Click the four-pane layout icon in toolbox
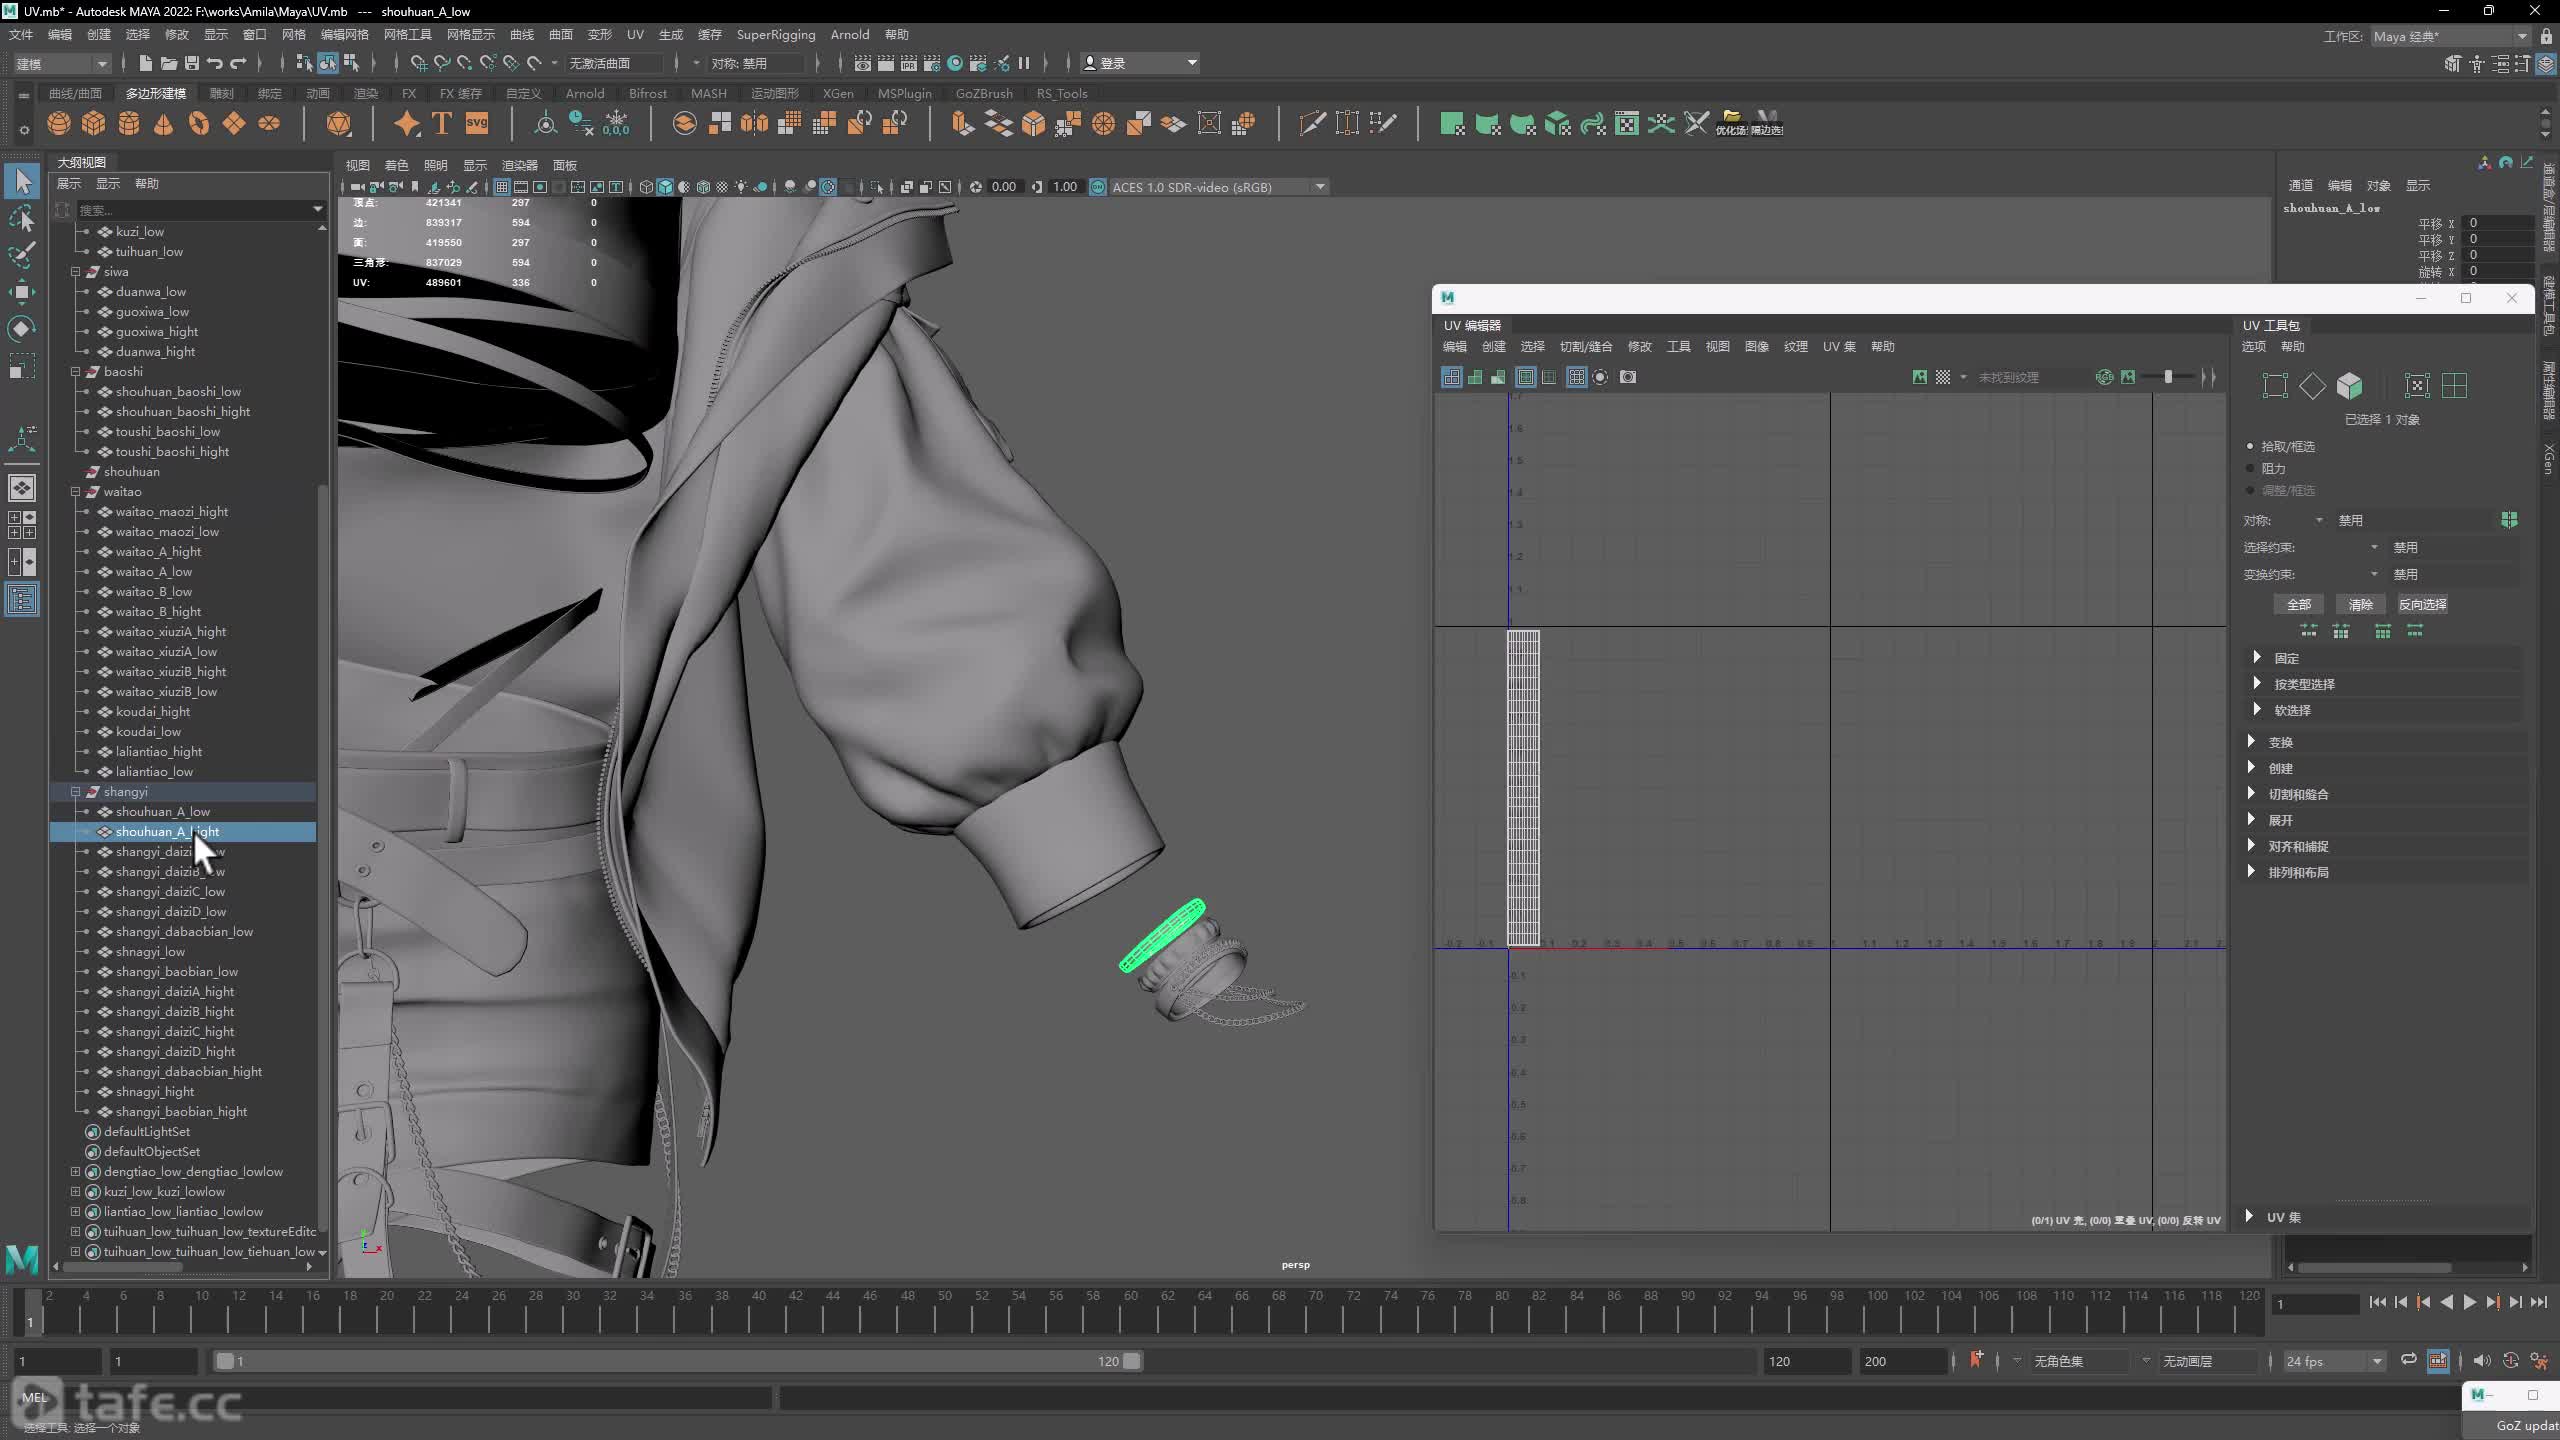Image resolution: width=2560 pixels, height=1440 pixels. (22, 525)
